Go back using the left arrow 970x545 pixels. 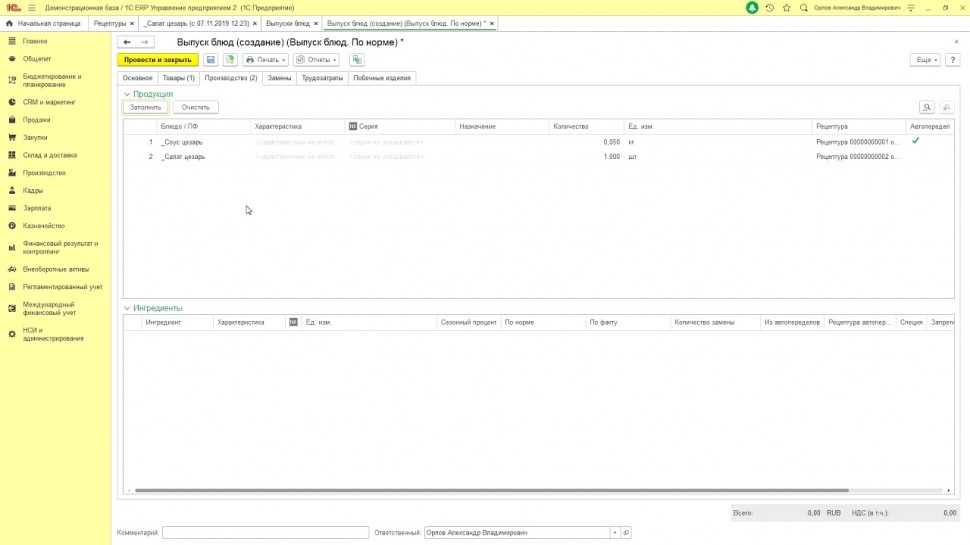click(127, 42)
